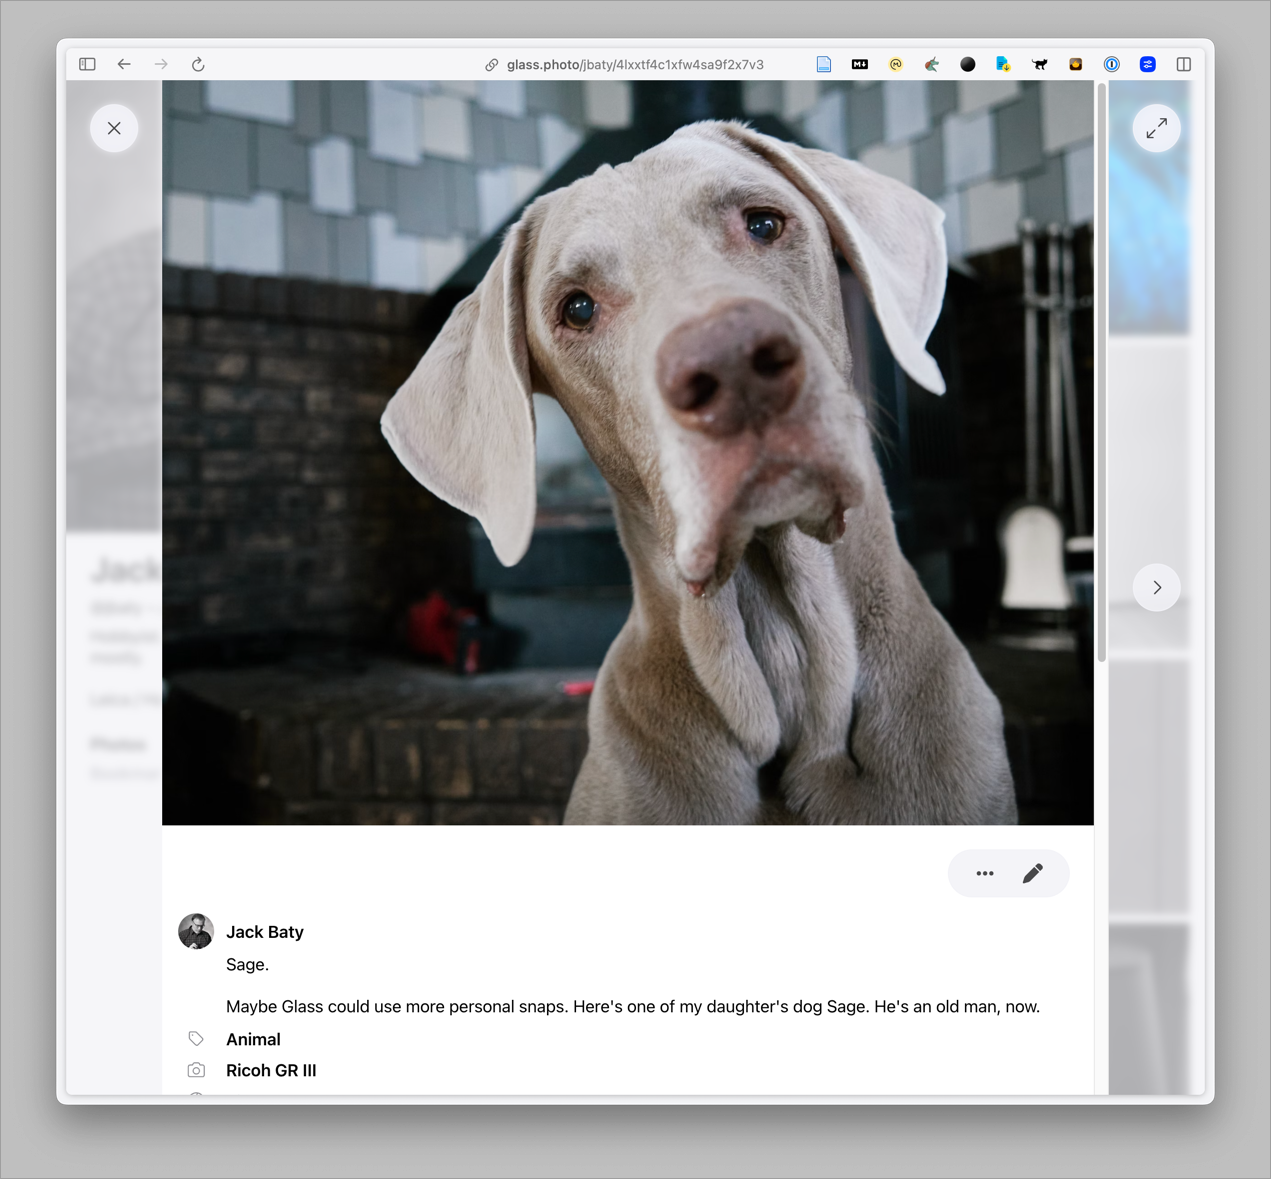Click the black cat extension icon
Viewport: 1271px width, 1179px height.
tap(1040, 64)
